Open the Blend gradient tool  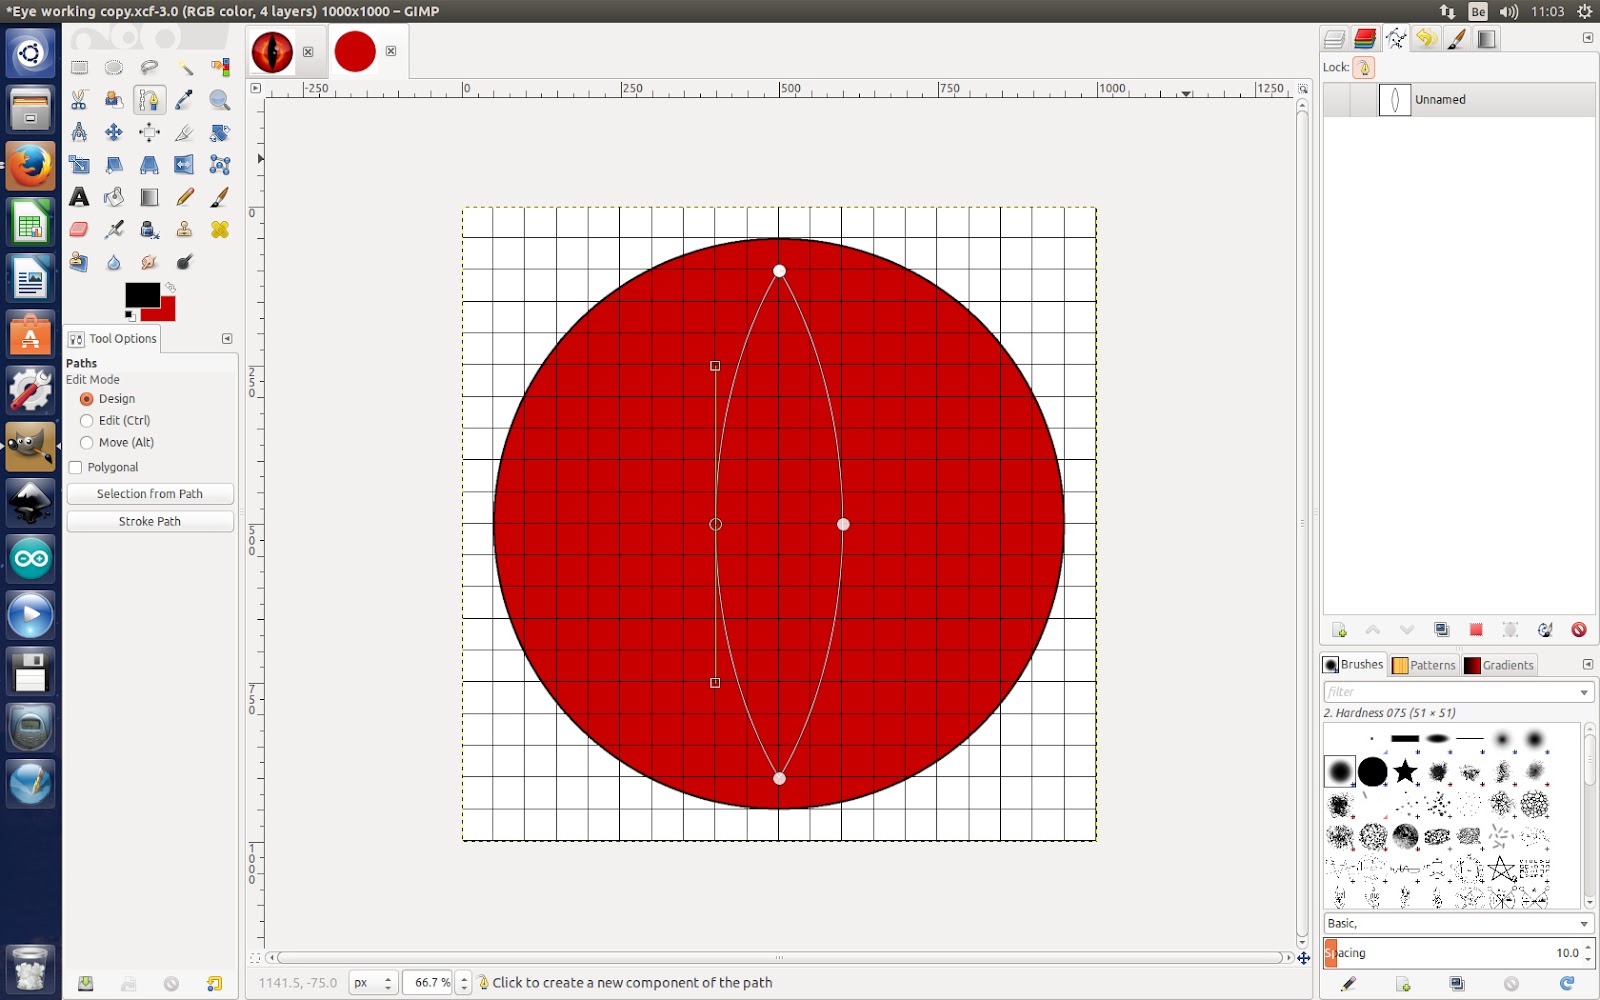(148, 197)
